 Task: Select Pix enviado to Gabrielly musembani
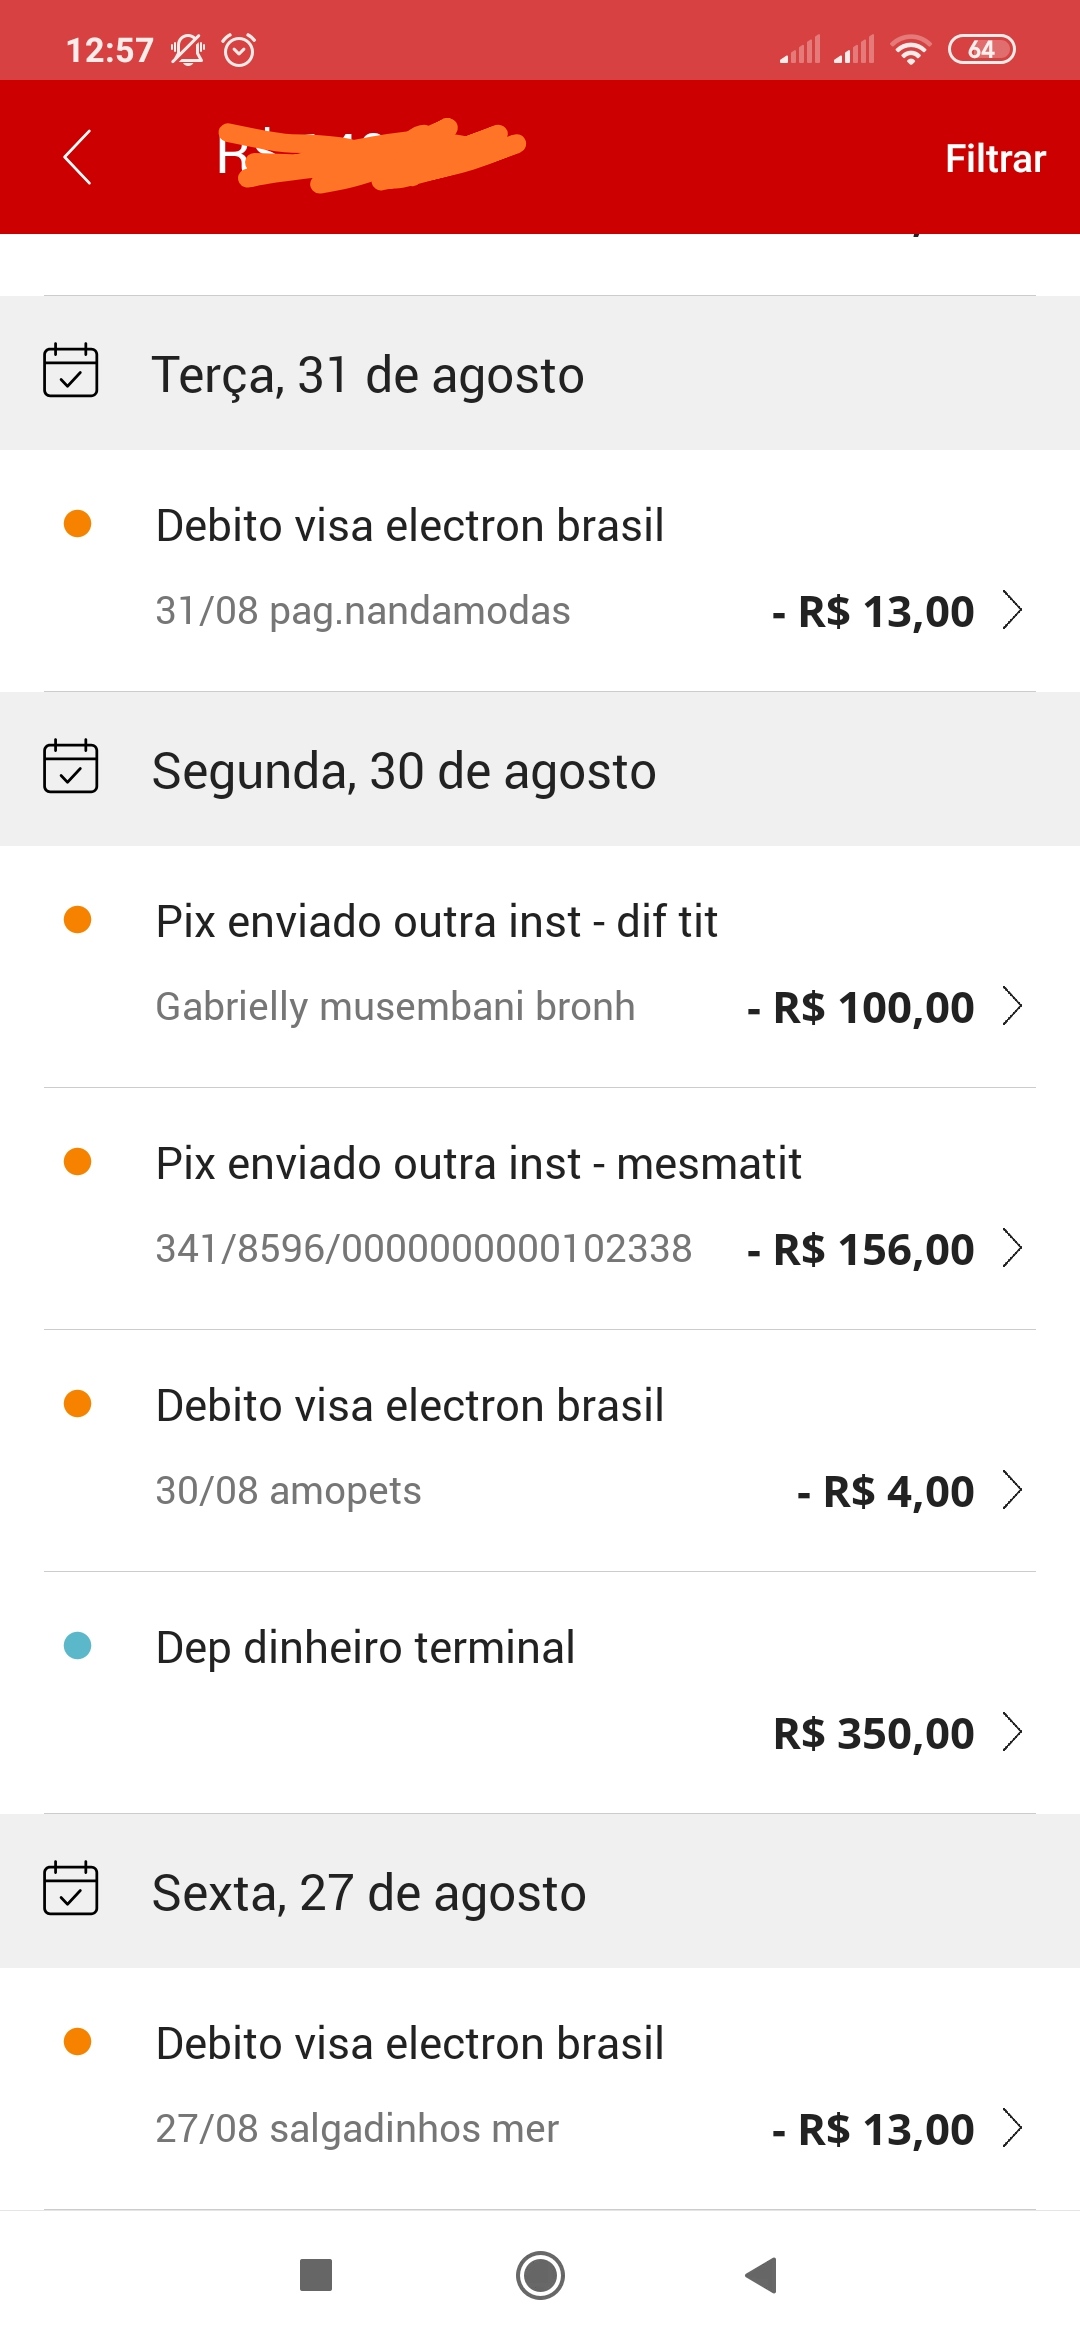(x=436, y=922)
